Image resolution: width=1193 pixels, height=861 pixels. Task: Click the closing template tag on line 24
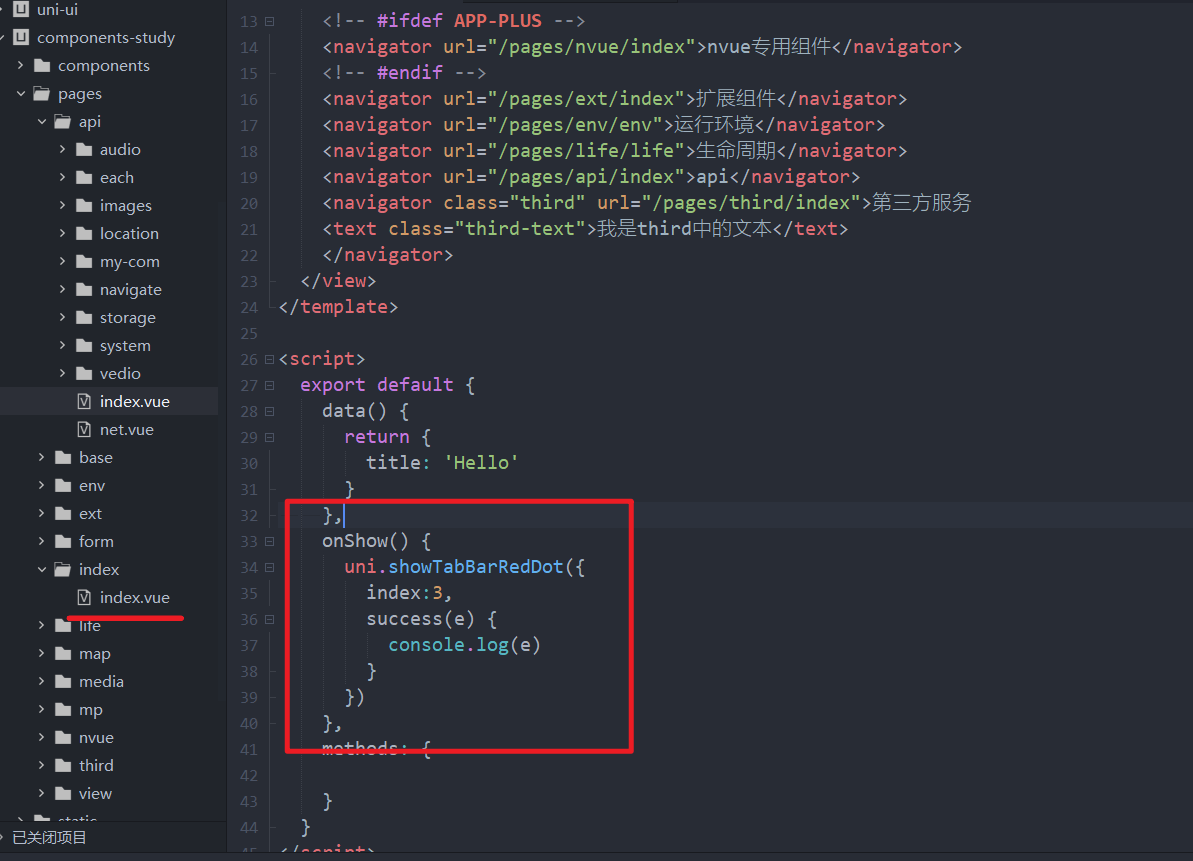pyautogui.click(x=338, y=307)
